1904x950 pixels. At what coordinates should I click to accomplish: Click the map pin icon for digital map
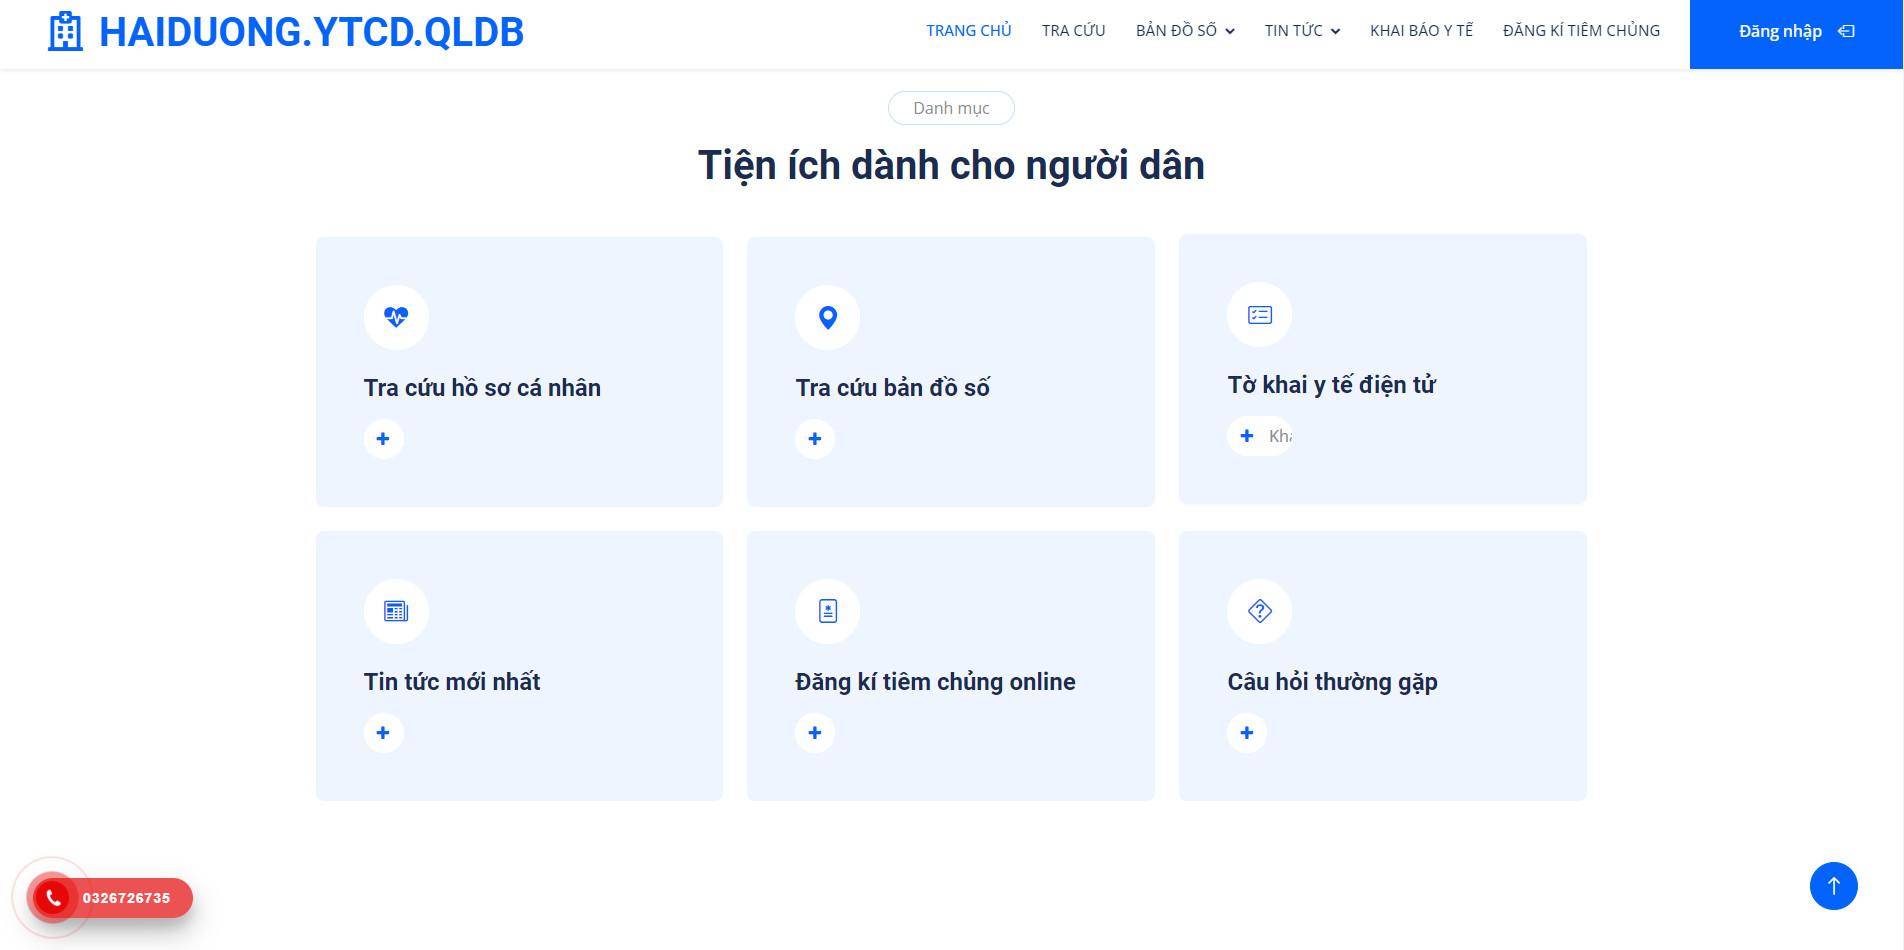(827, 318)
